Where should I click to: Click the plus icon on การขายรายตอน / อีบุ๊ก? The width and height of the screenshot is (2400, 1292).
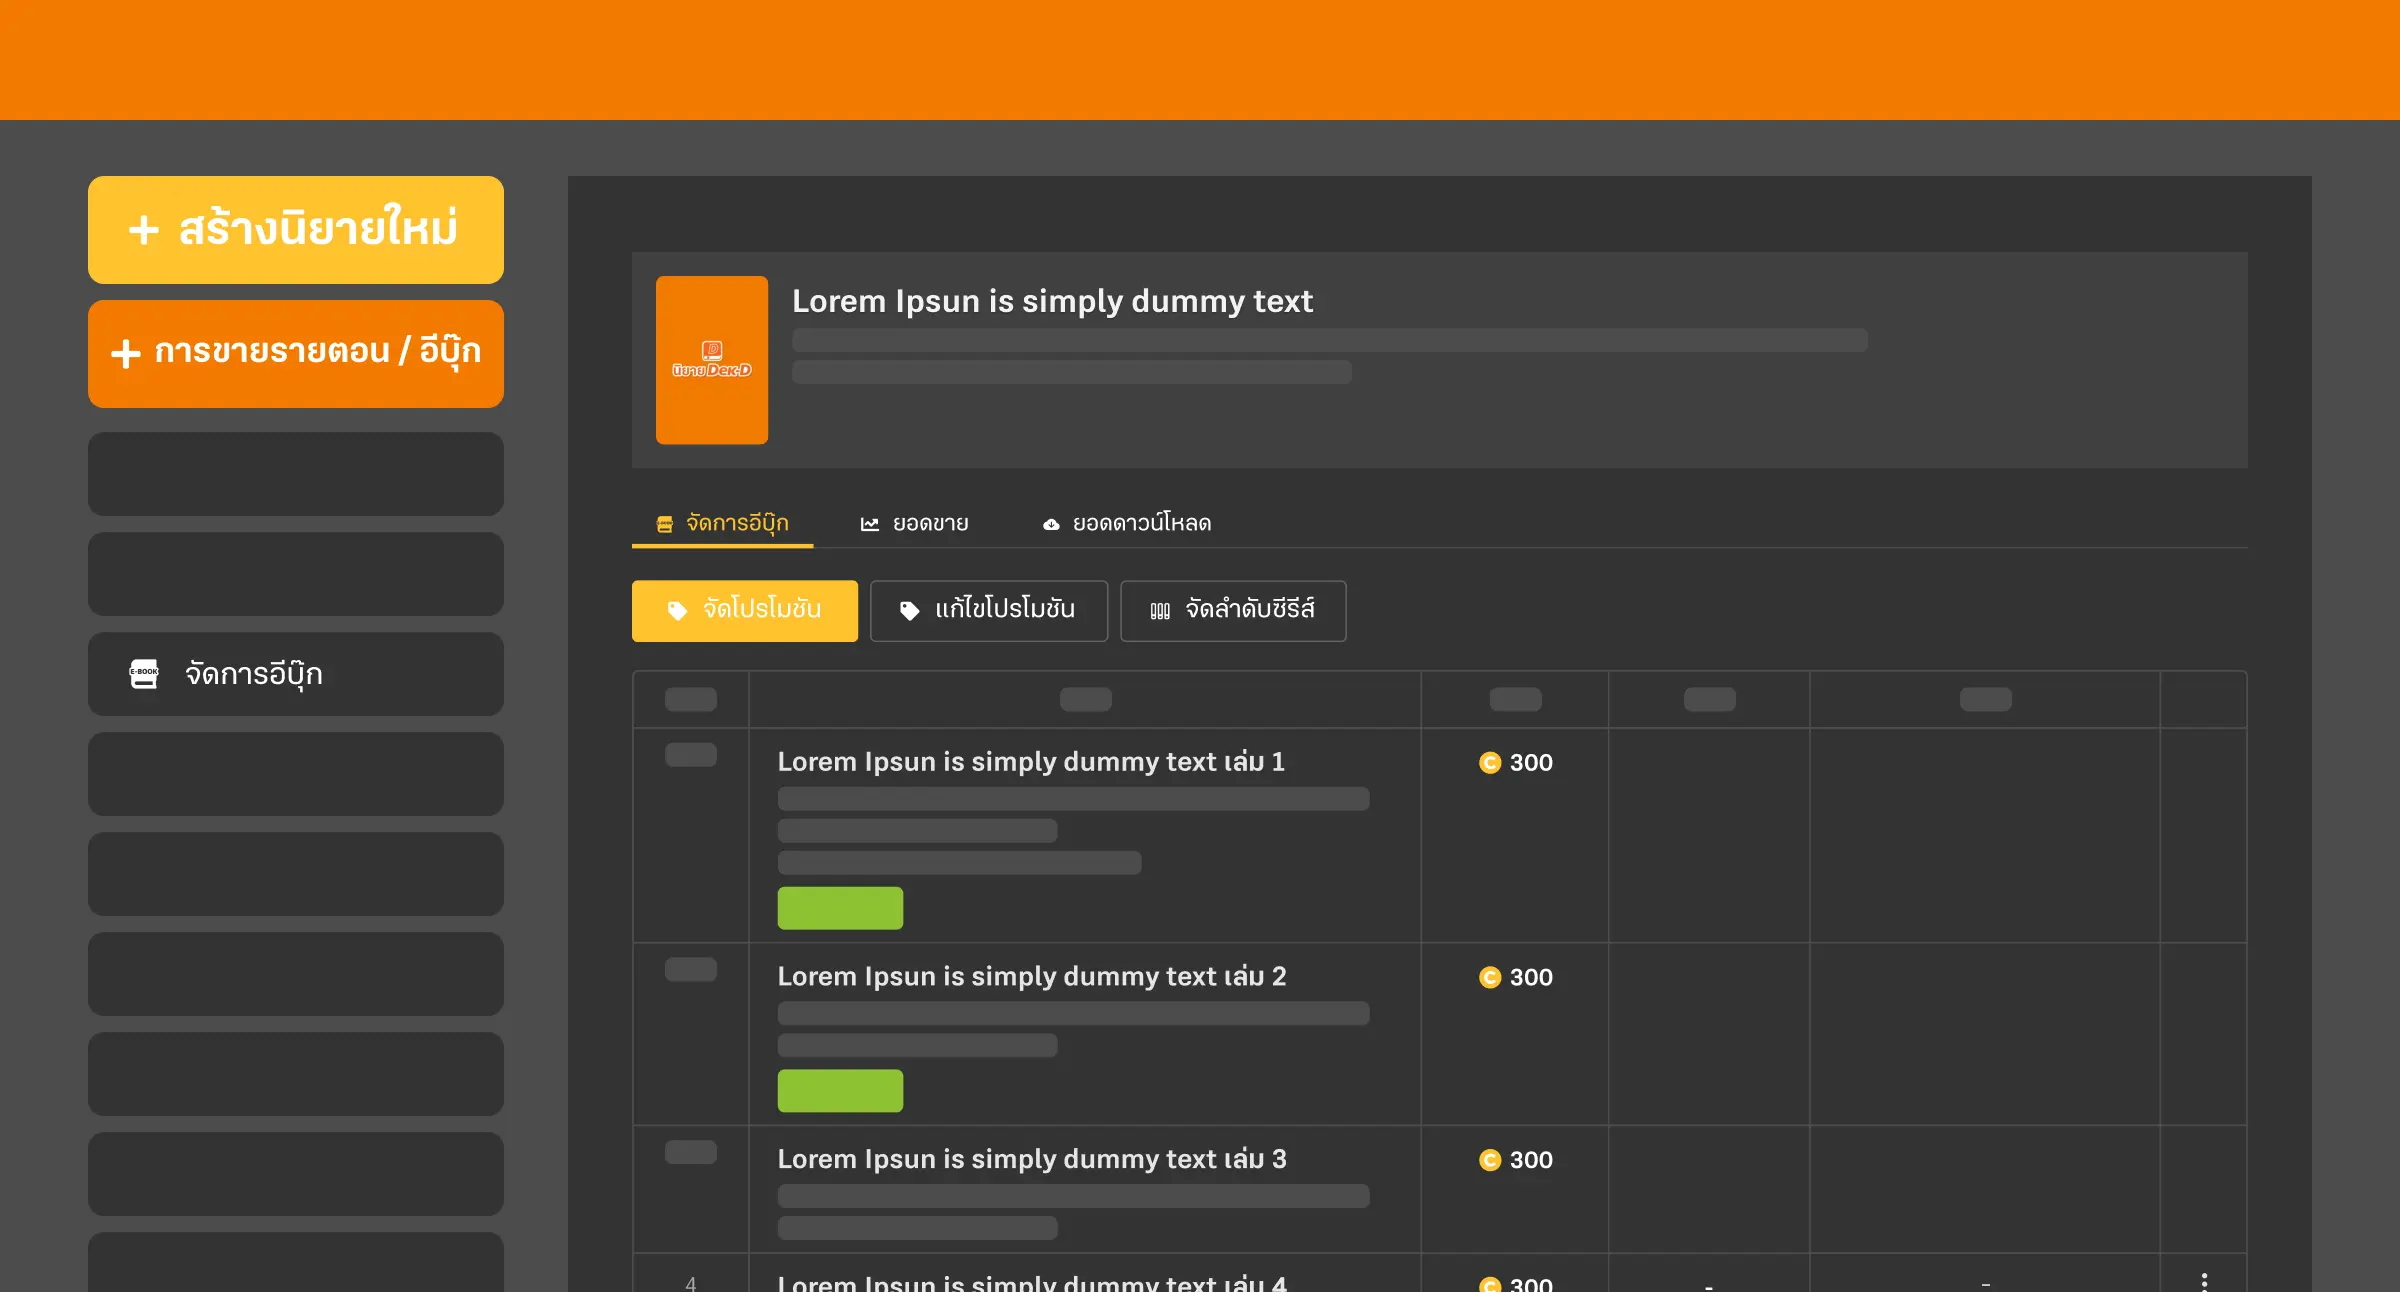coord(125,354)
